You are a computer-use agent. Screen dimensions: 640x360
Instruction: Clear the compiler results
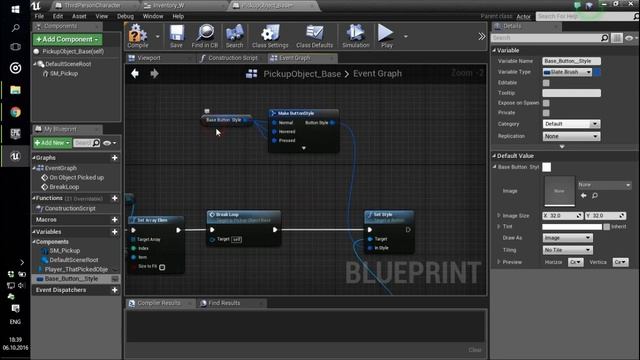(x=474, y=350)
